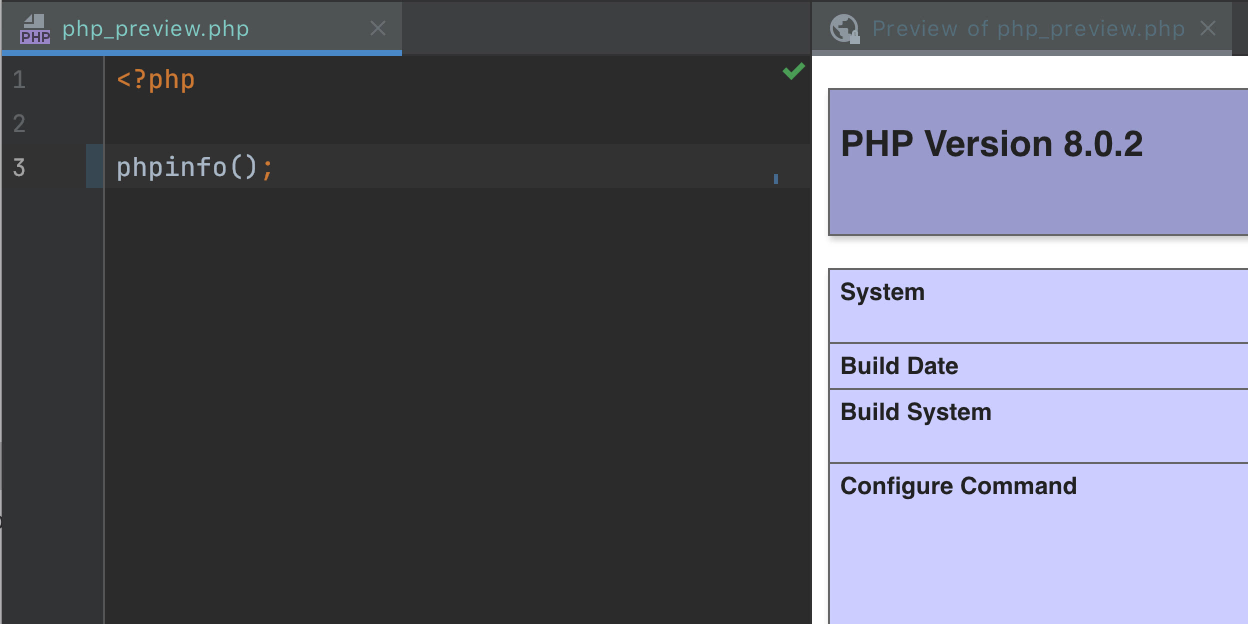Click the PHP file icon on the editor tab

[x=35, y=29]
